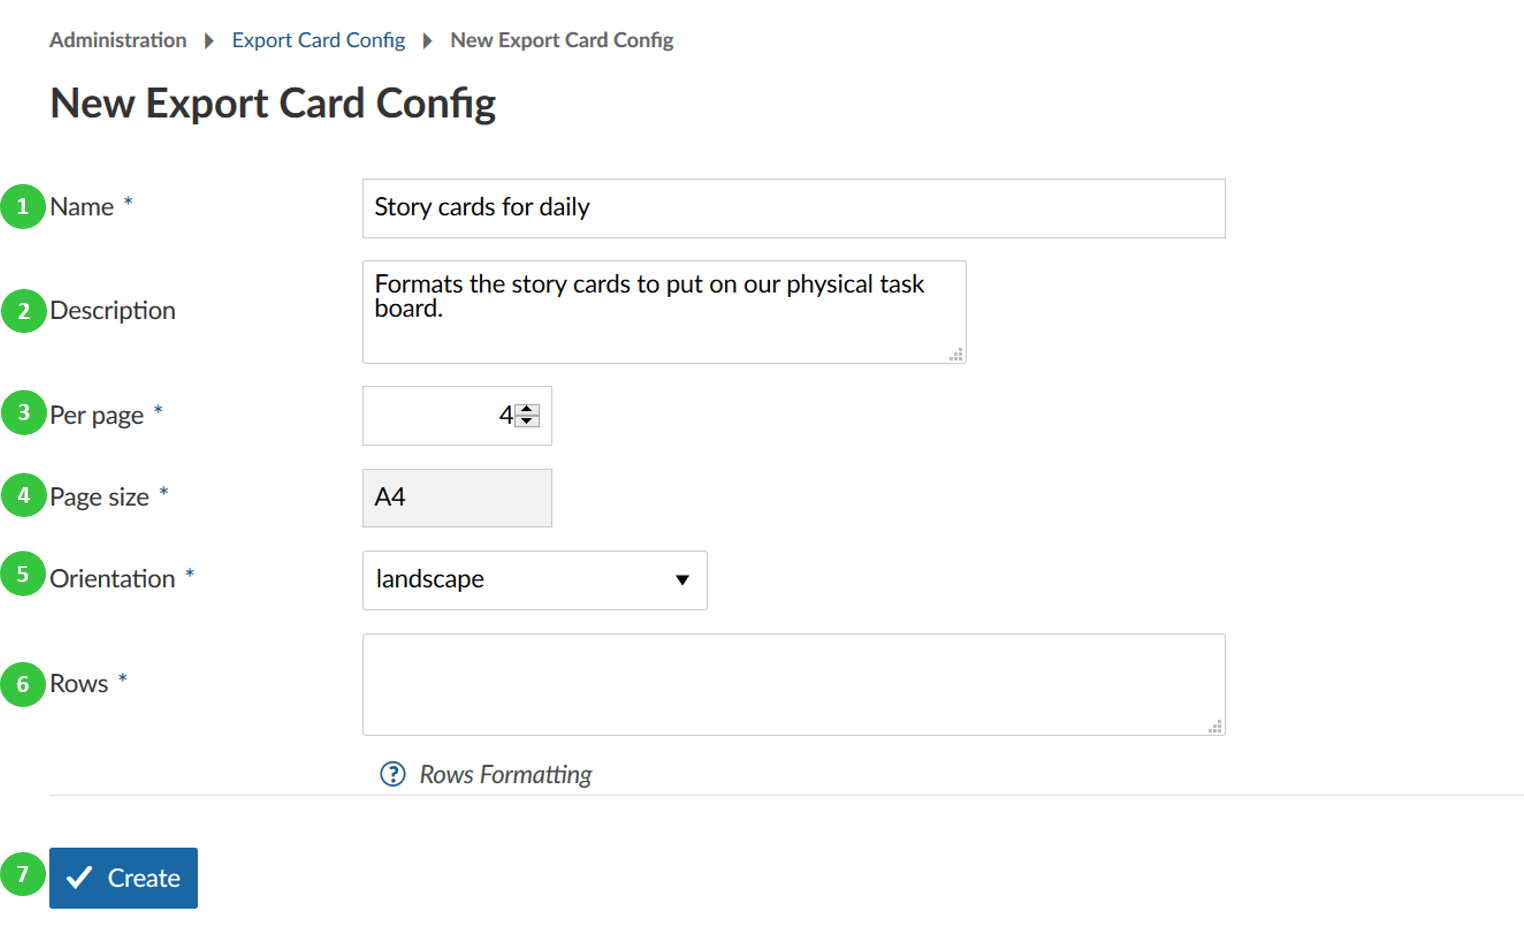Go to Export Card Config breadcrumb
The image size is (1524, 949).
click(318, 40)
